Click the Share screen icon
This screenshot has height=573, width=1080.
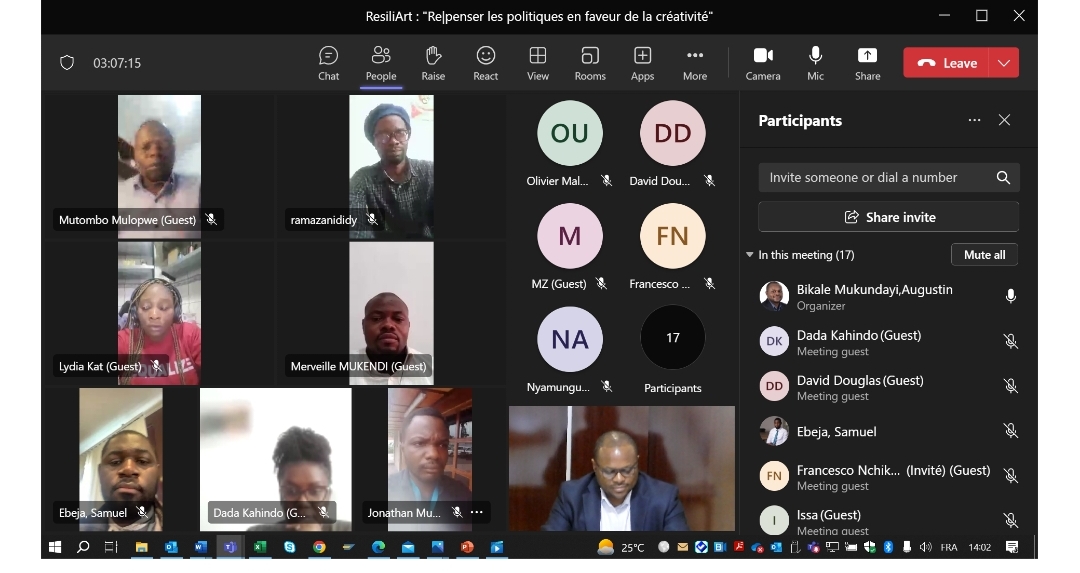click(x=867, y=55)
